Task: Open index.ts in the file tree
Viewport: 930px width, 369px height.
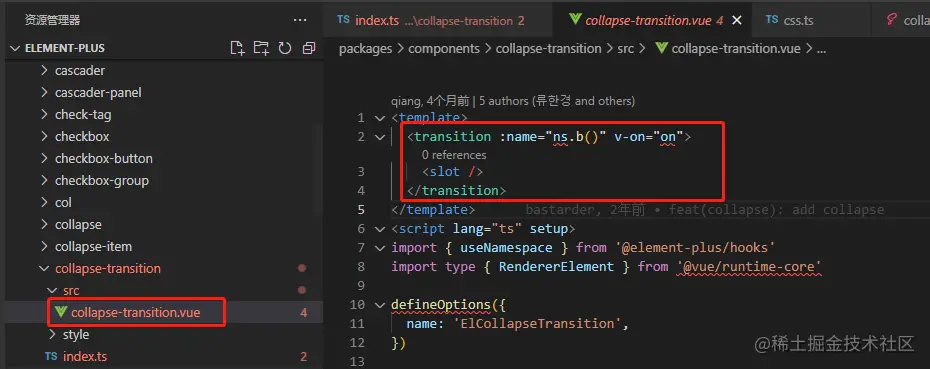Action: (85, 357)
